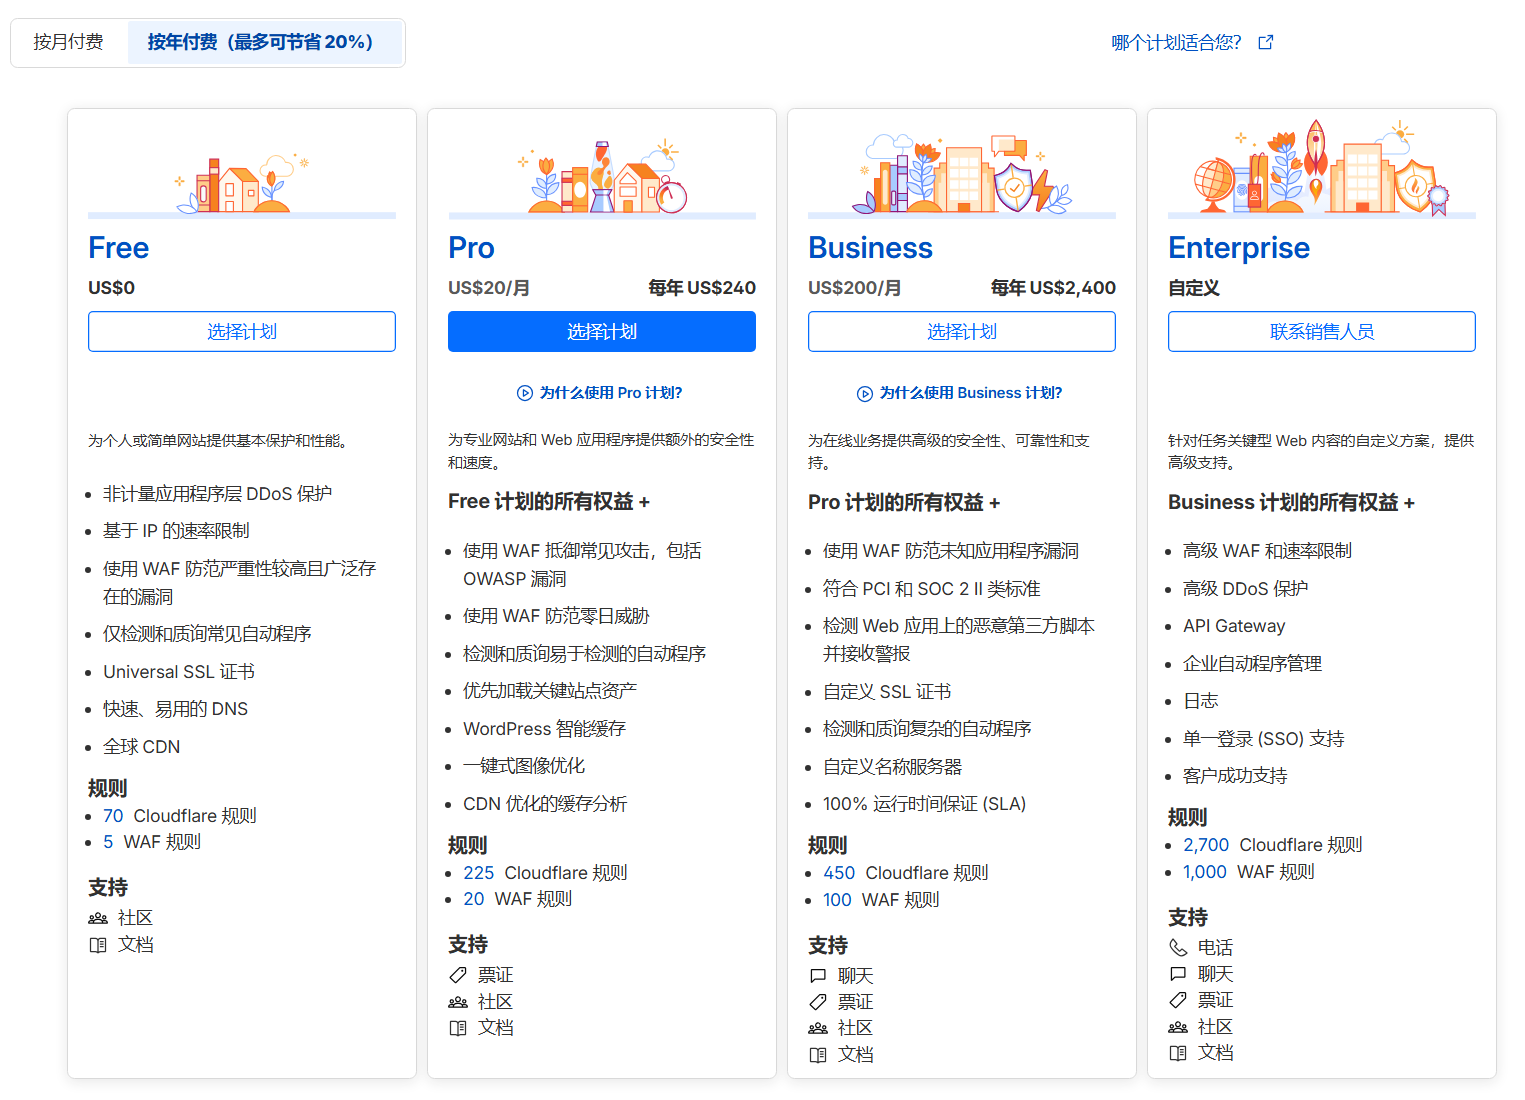Click docs 文档 book icon in Free plan

(98, 945)
